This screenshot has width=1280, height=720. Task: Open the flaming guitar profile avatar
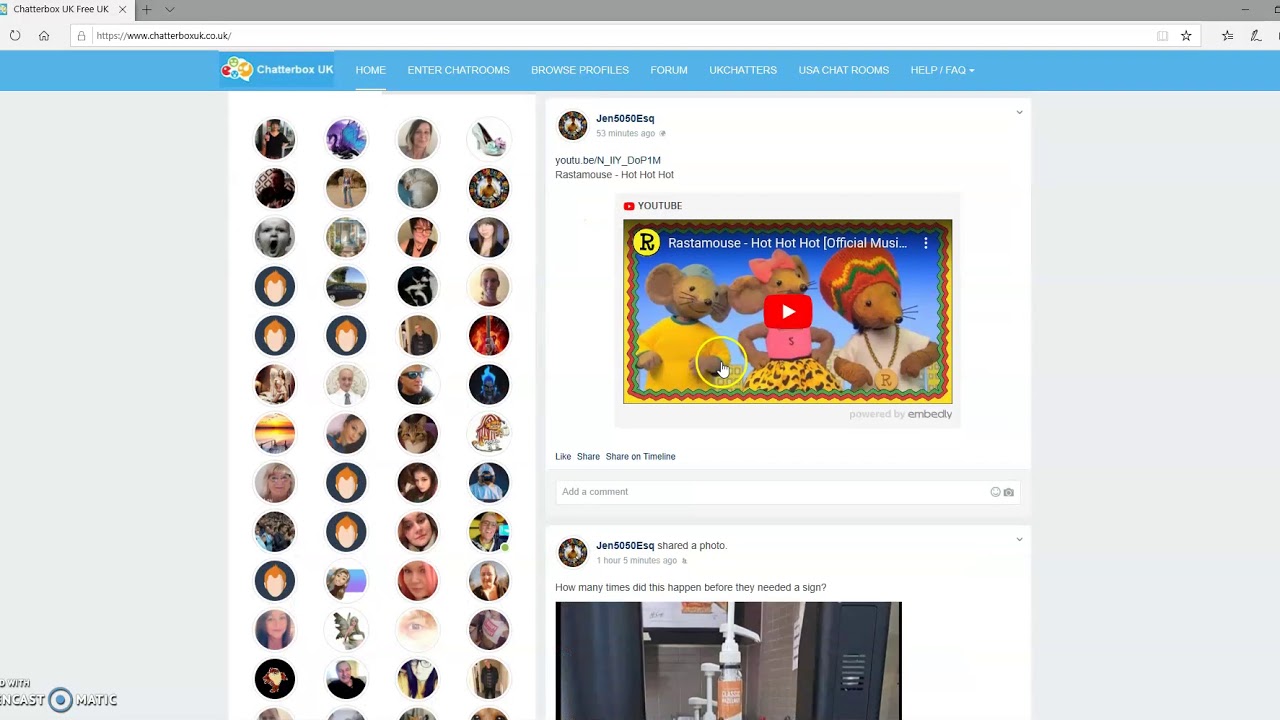coord(489,335)
